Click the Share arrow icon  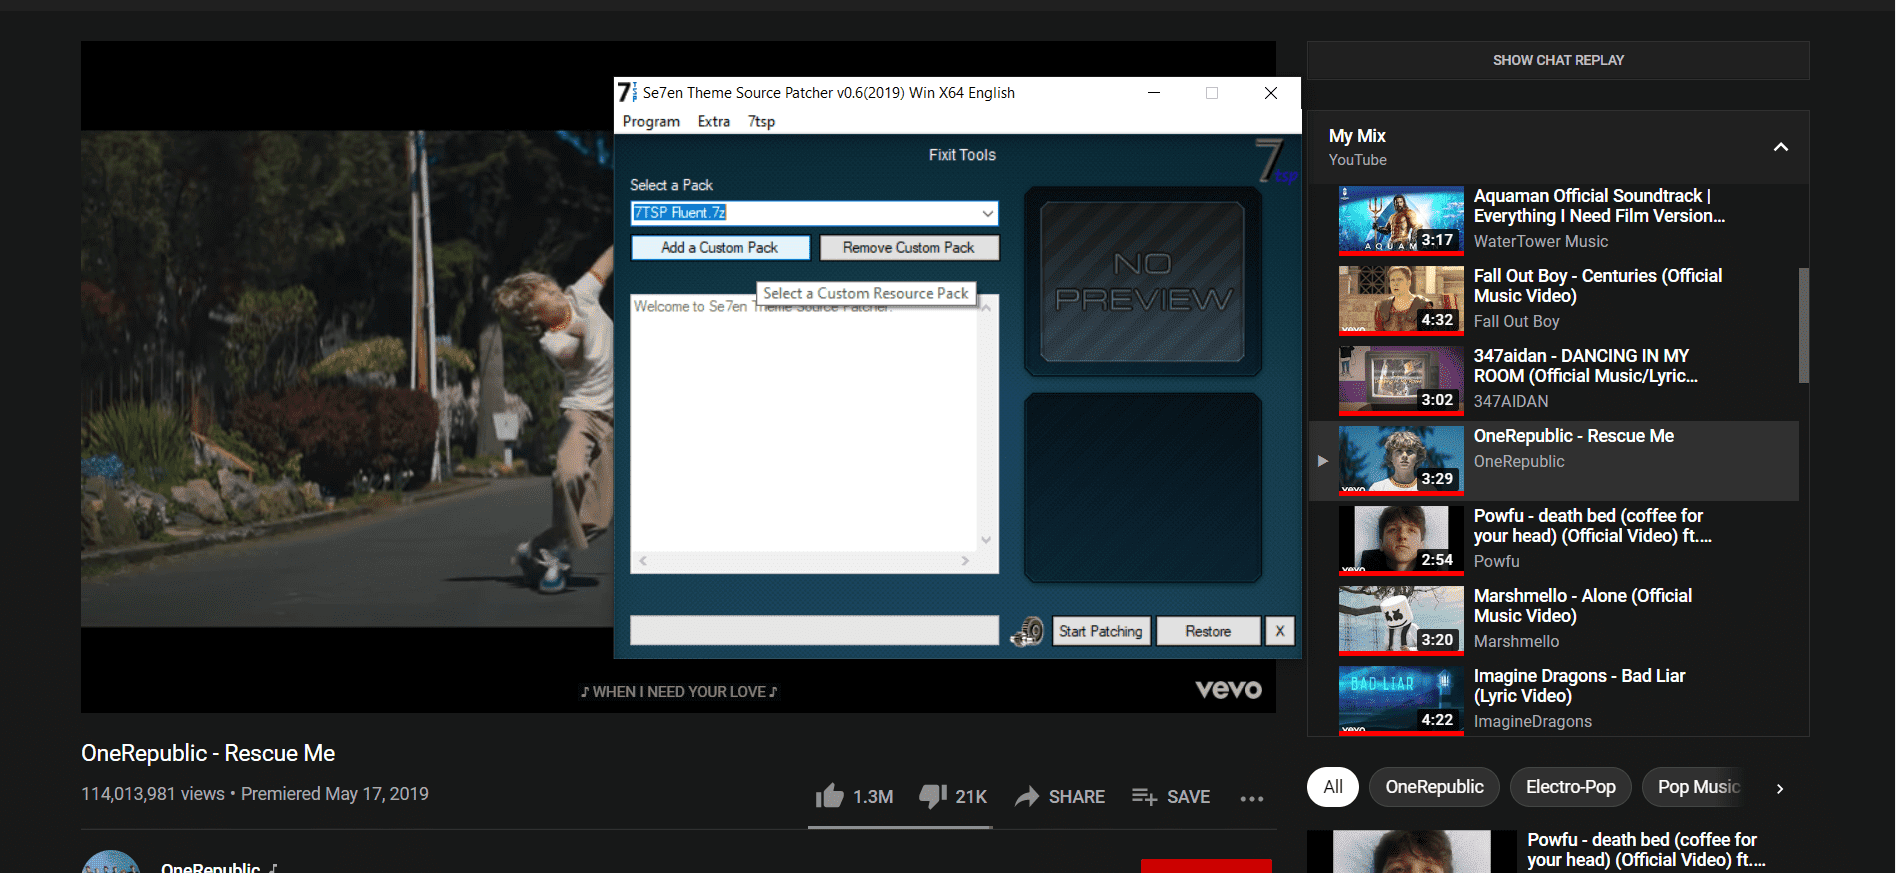[1027, 796]
